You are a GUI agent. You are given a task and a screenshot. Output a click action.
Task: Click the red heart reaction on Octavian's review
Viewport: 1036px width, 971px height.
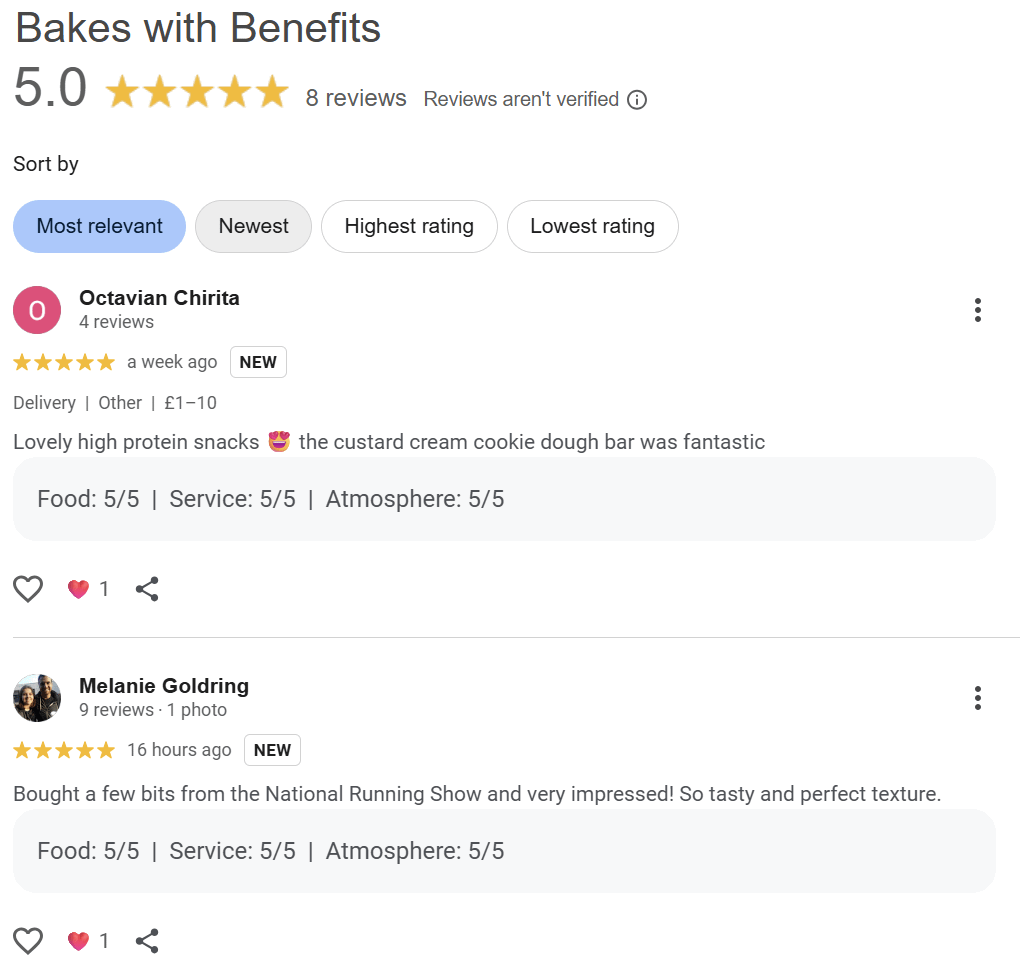coord(78,589)
